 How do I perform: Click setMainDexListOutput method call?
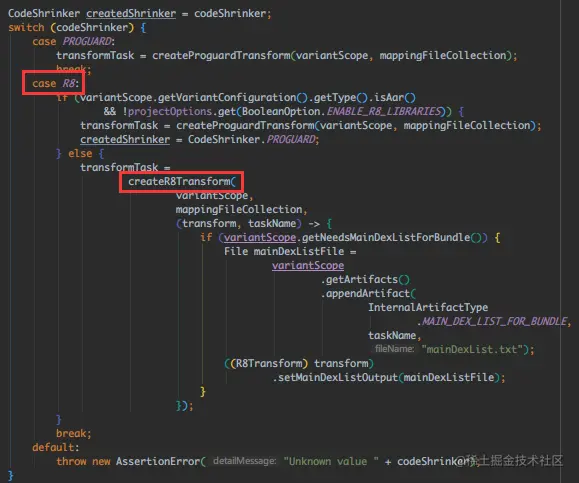tap(338, 377)
